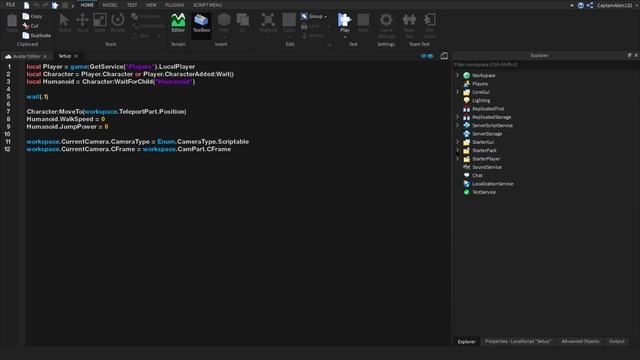The height and width of the screenshot is (360, 640).
Task: Expand the StarterPlayer node
Action: click(x=457, y=159)
